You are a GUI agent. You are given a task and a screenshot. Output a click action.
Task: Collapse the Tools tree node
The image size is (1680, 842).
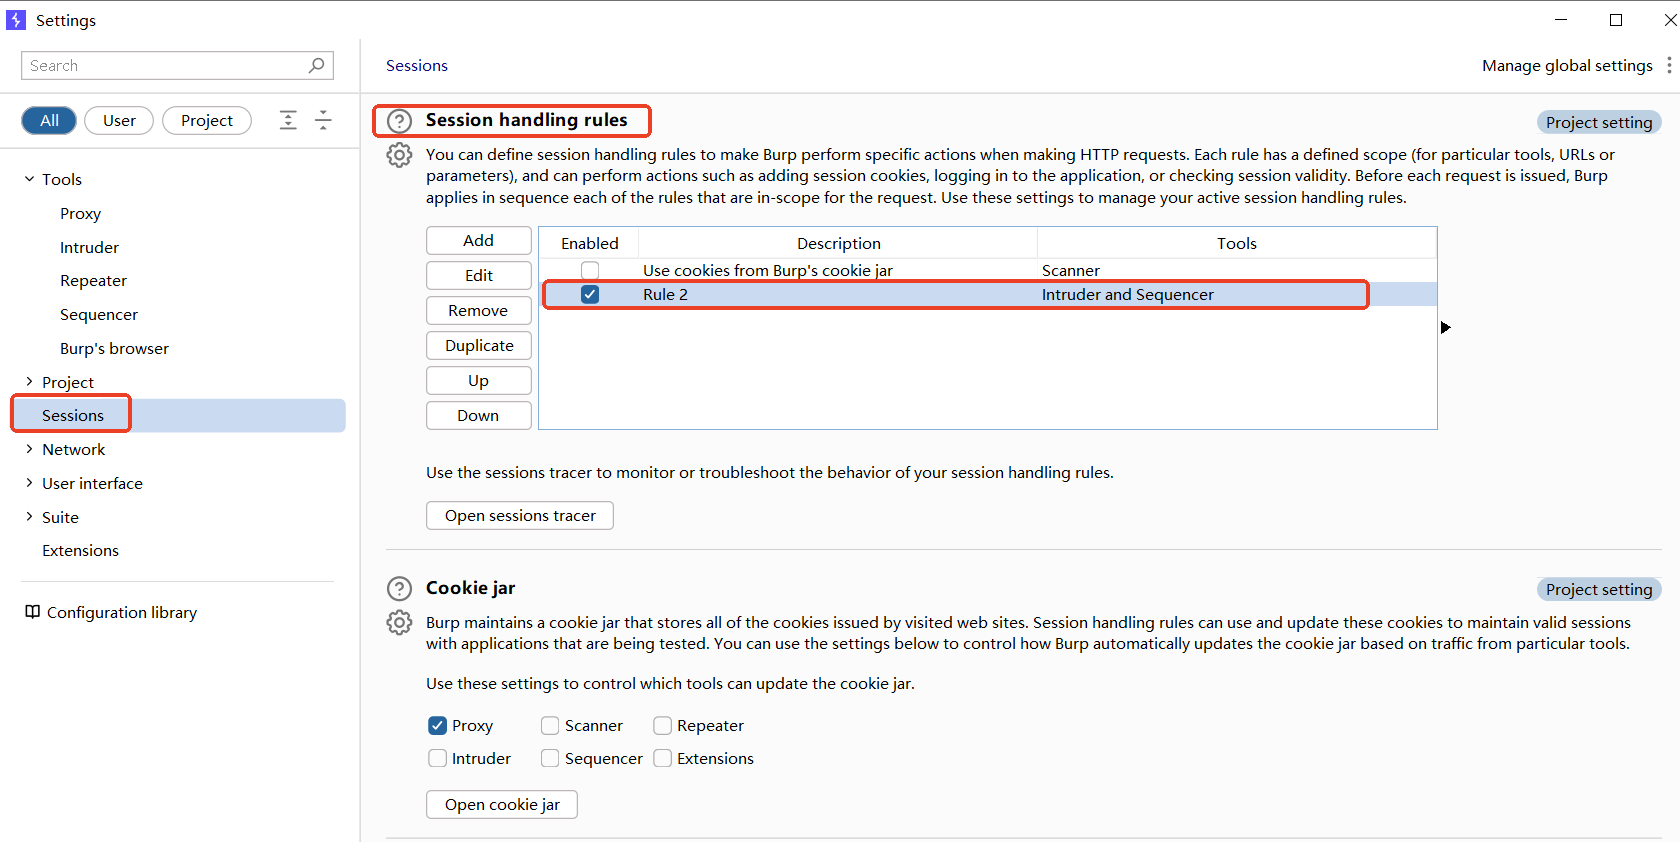29,179
